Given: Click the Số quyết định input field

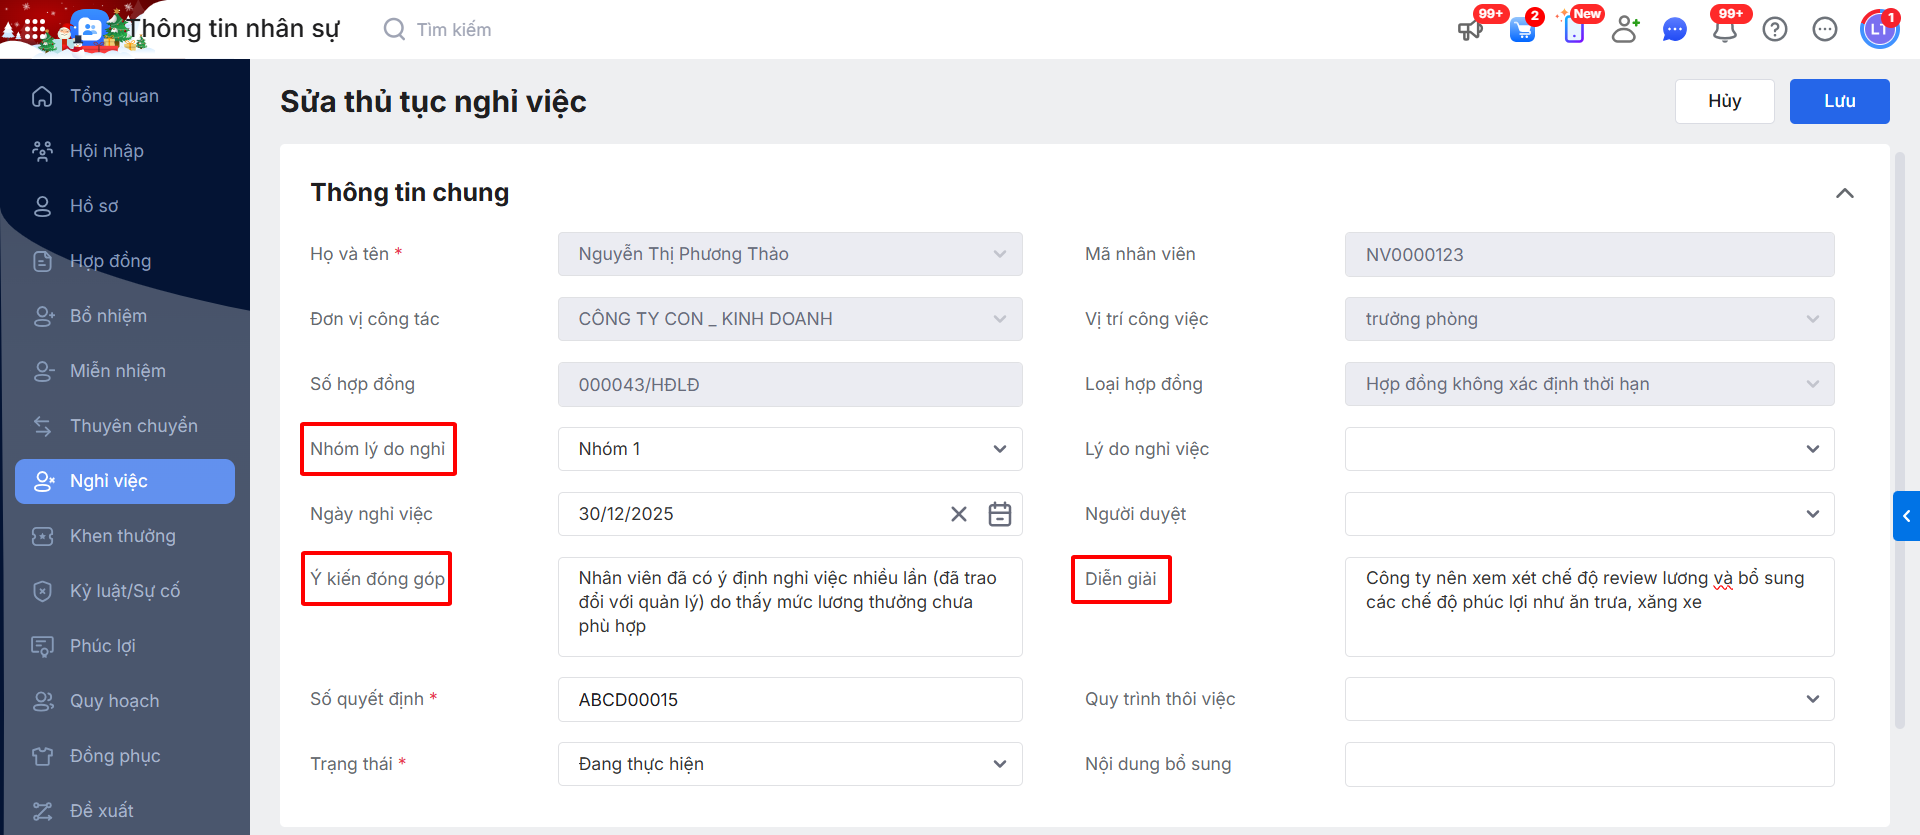Looking at the screenshot, I should 790,699.
